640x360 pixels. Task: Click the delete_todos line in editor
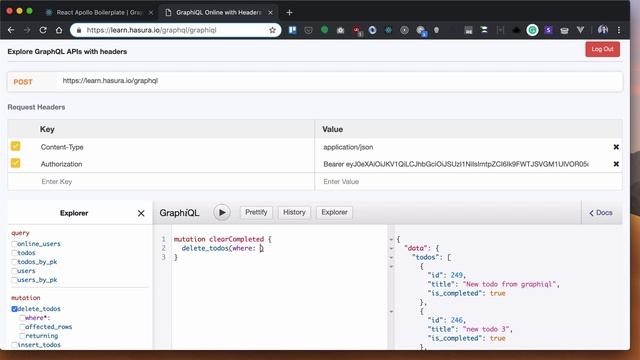coord(223,248)
